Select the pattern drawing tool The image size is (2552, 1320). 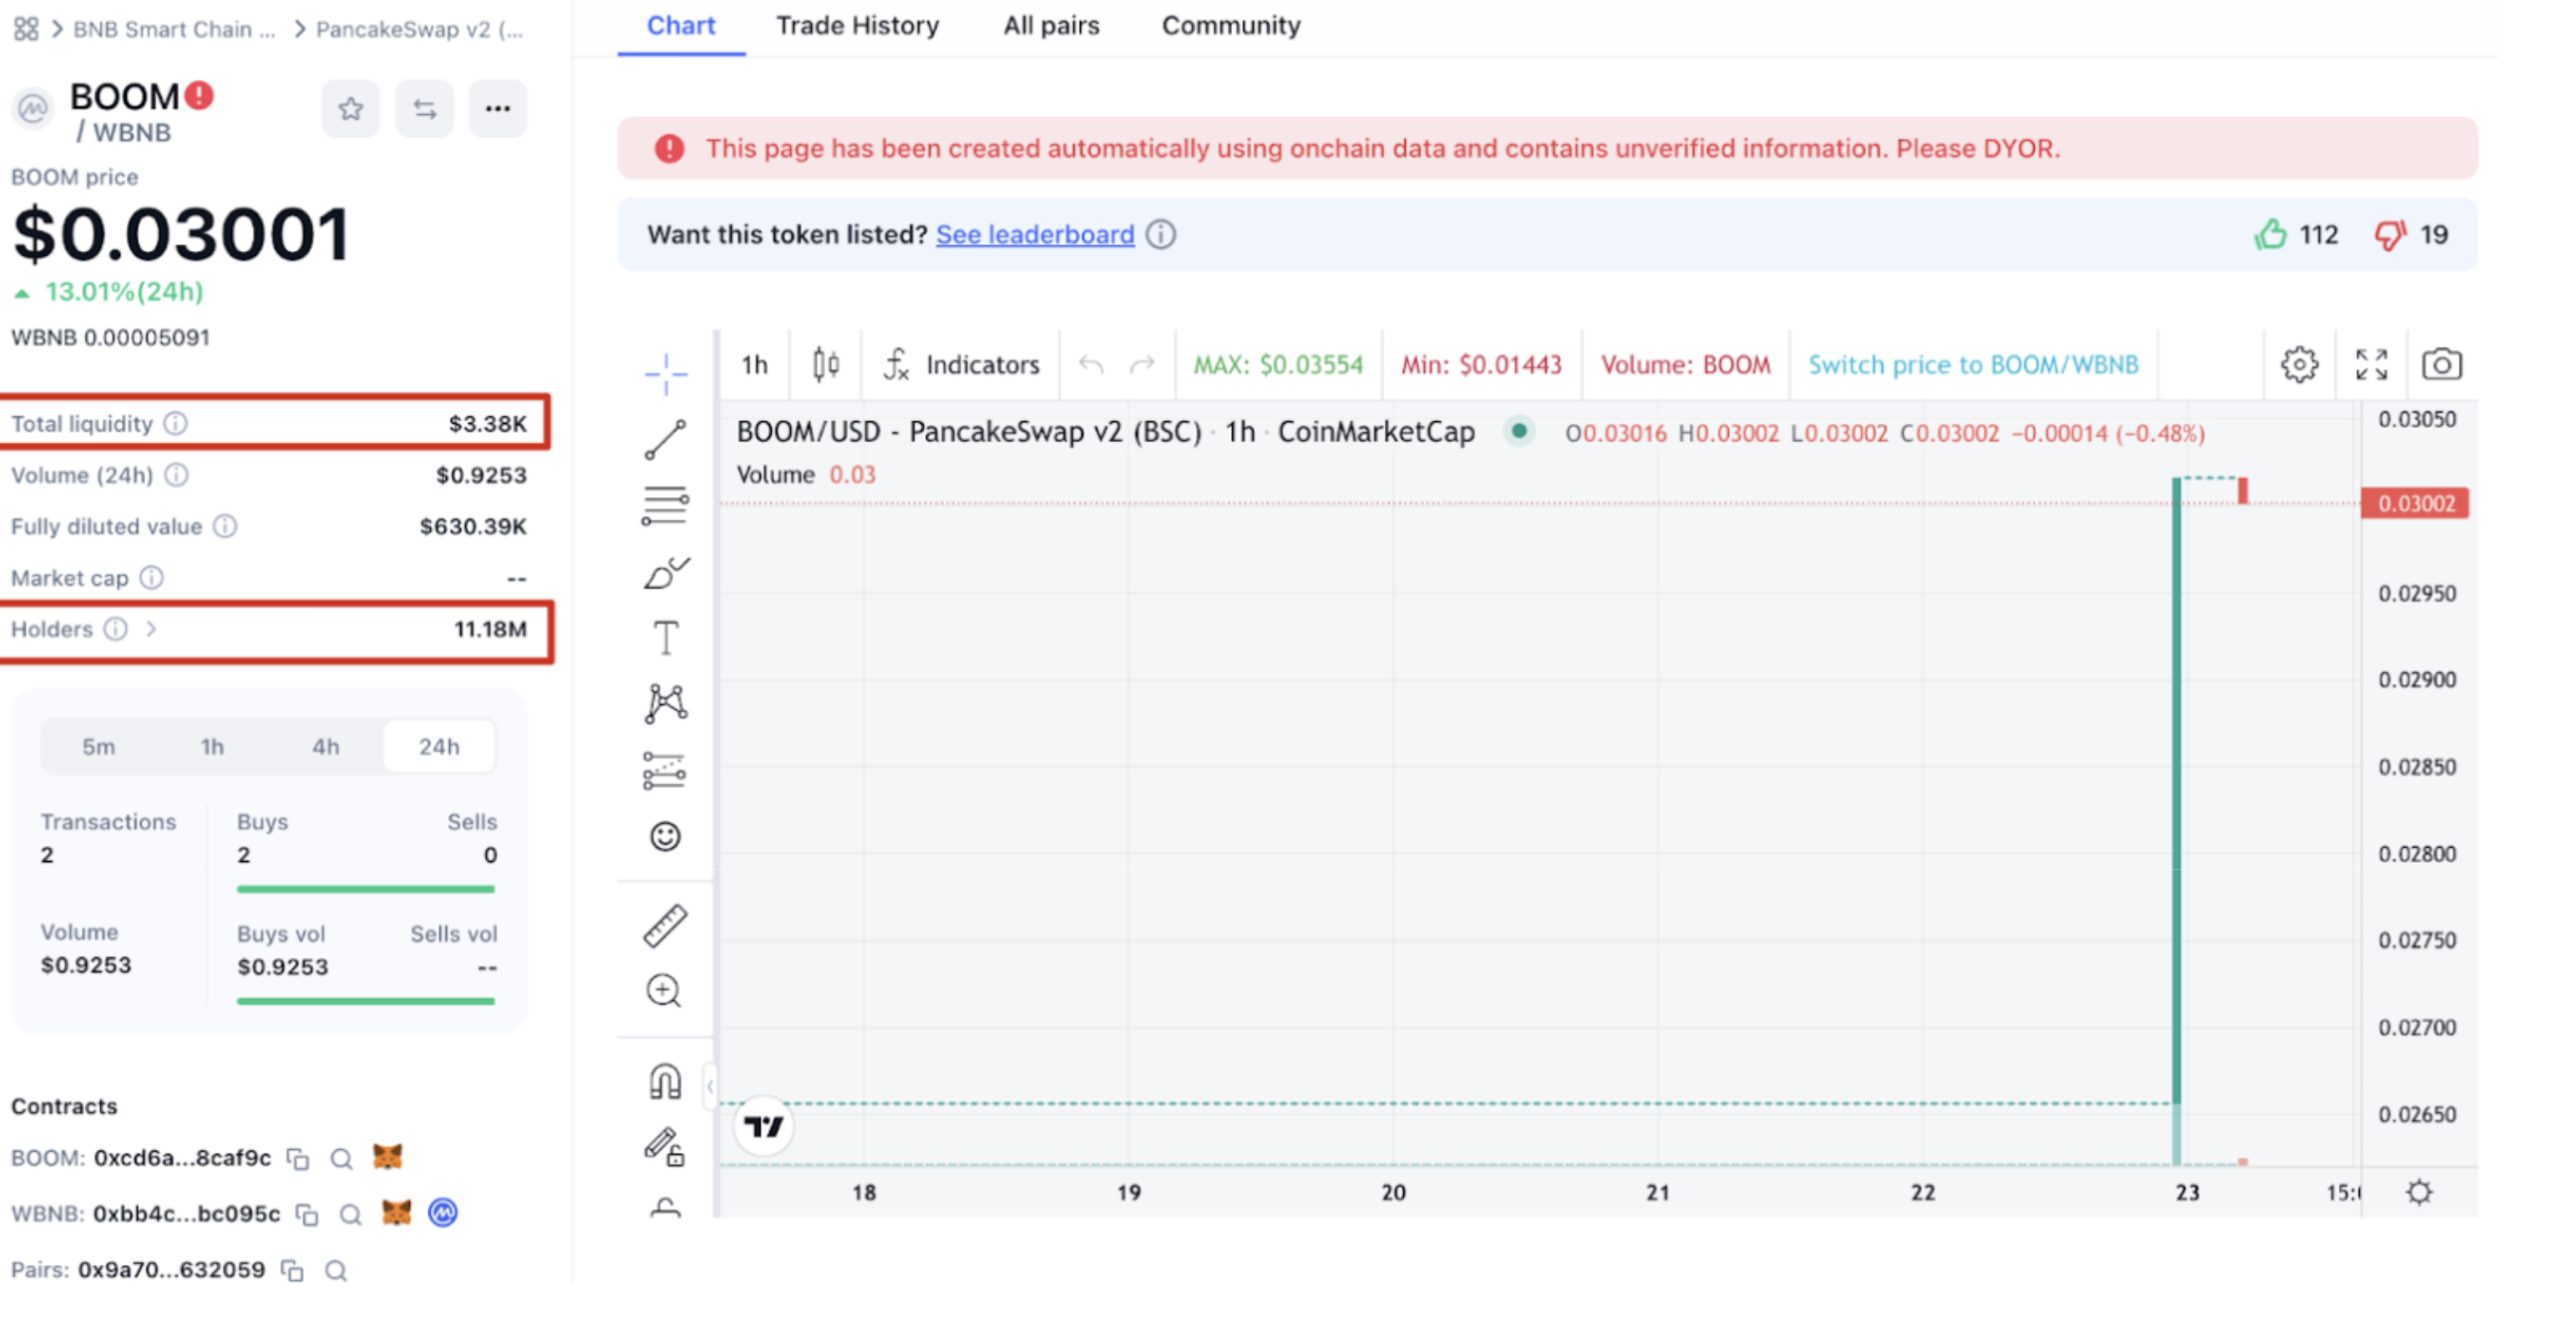665,703
